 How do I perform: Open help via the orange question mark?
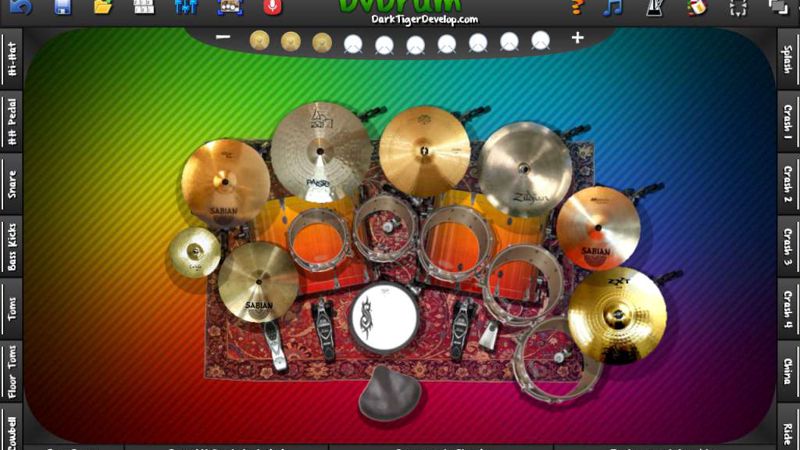click(577, 7)
